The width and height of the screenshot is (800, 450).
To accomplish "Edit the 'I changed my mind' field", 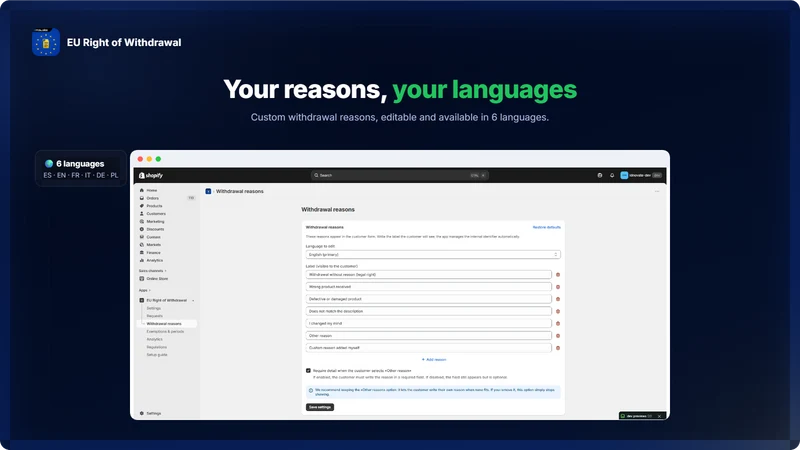I will pyautogui.click(x=429, y=323).
